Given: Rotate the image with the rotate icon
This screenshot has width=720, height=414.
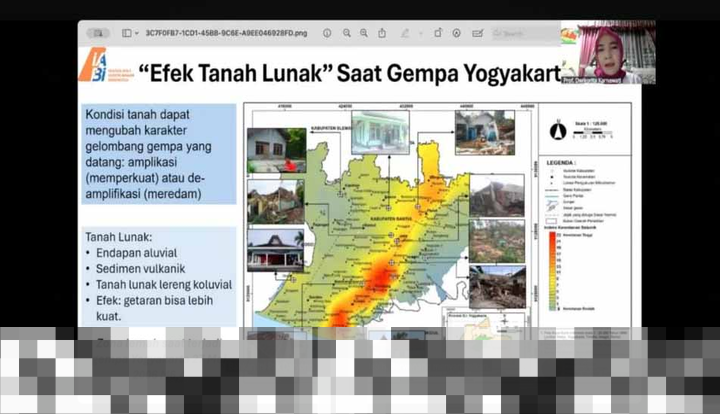Looking at the screenshot, I should (437, 33).
